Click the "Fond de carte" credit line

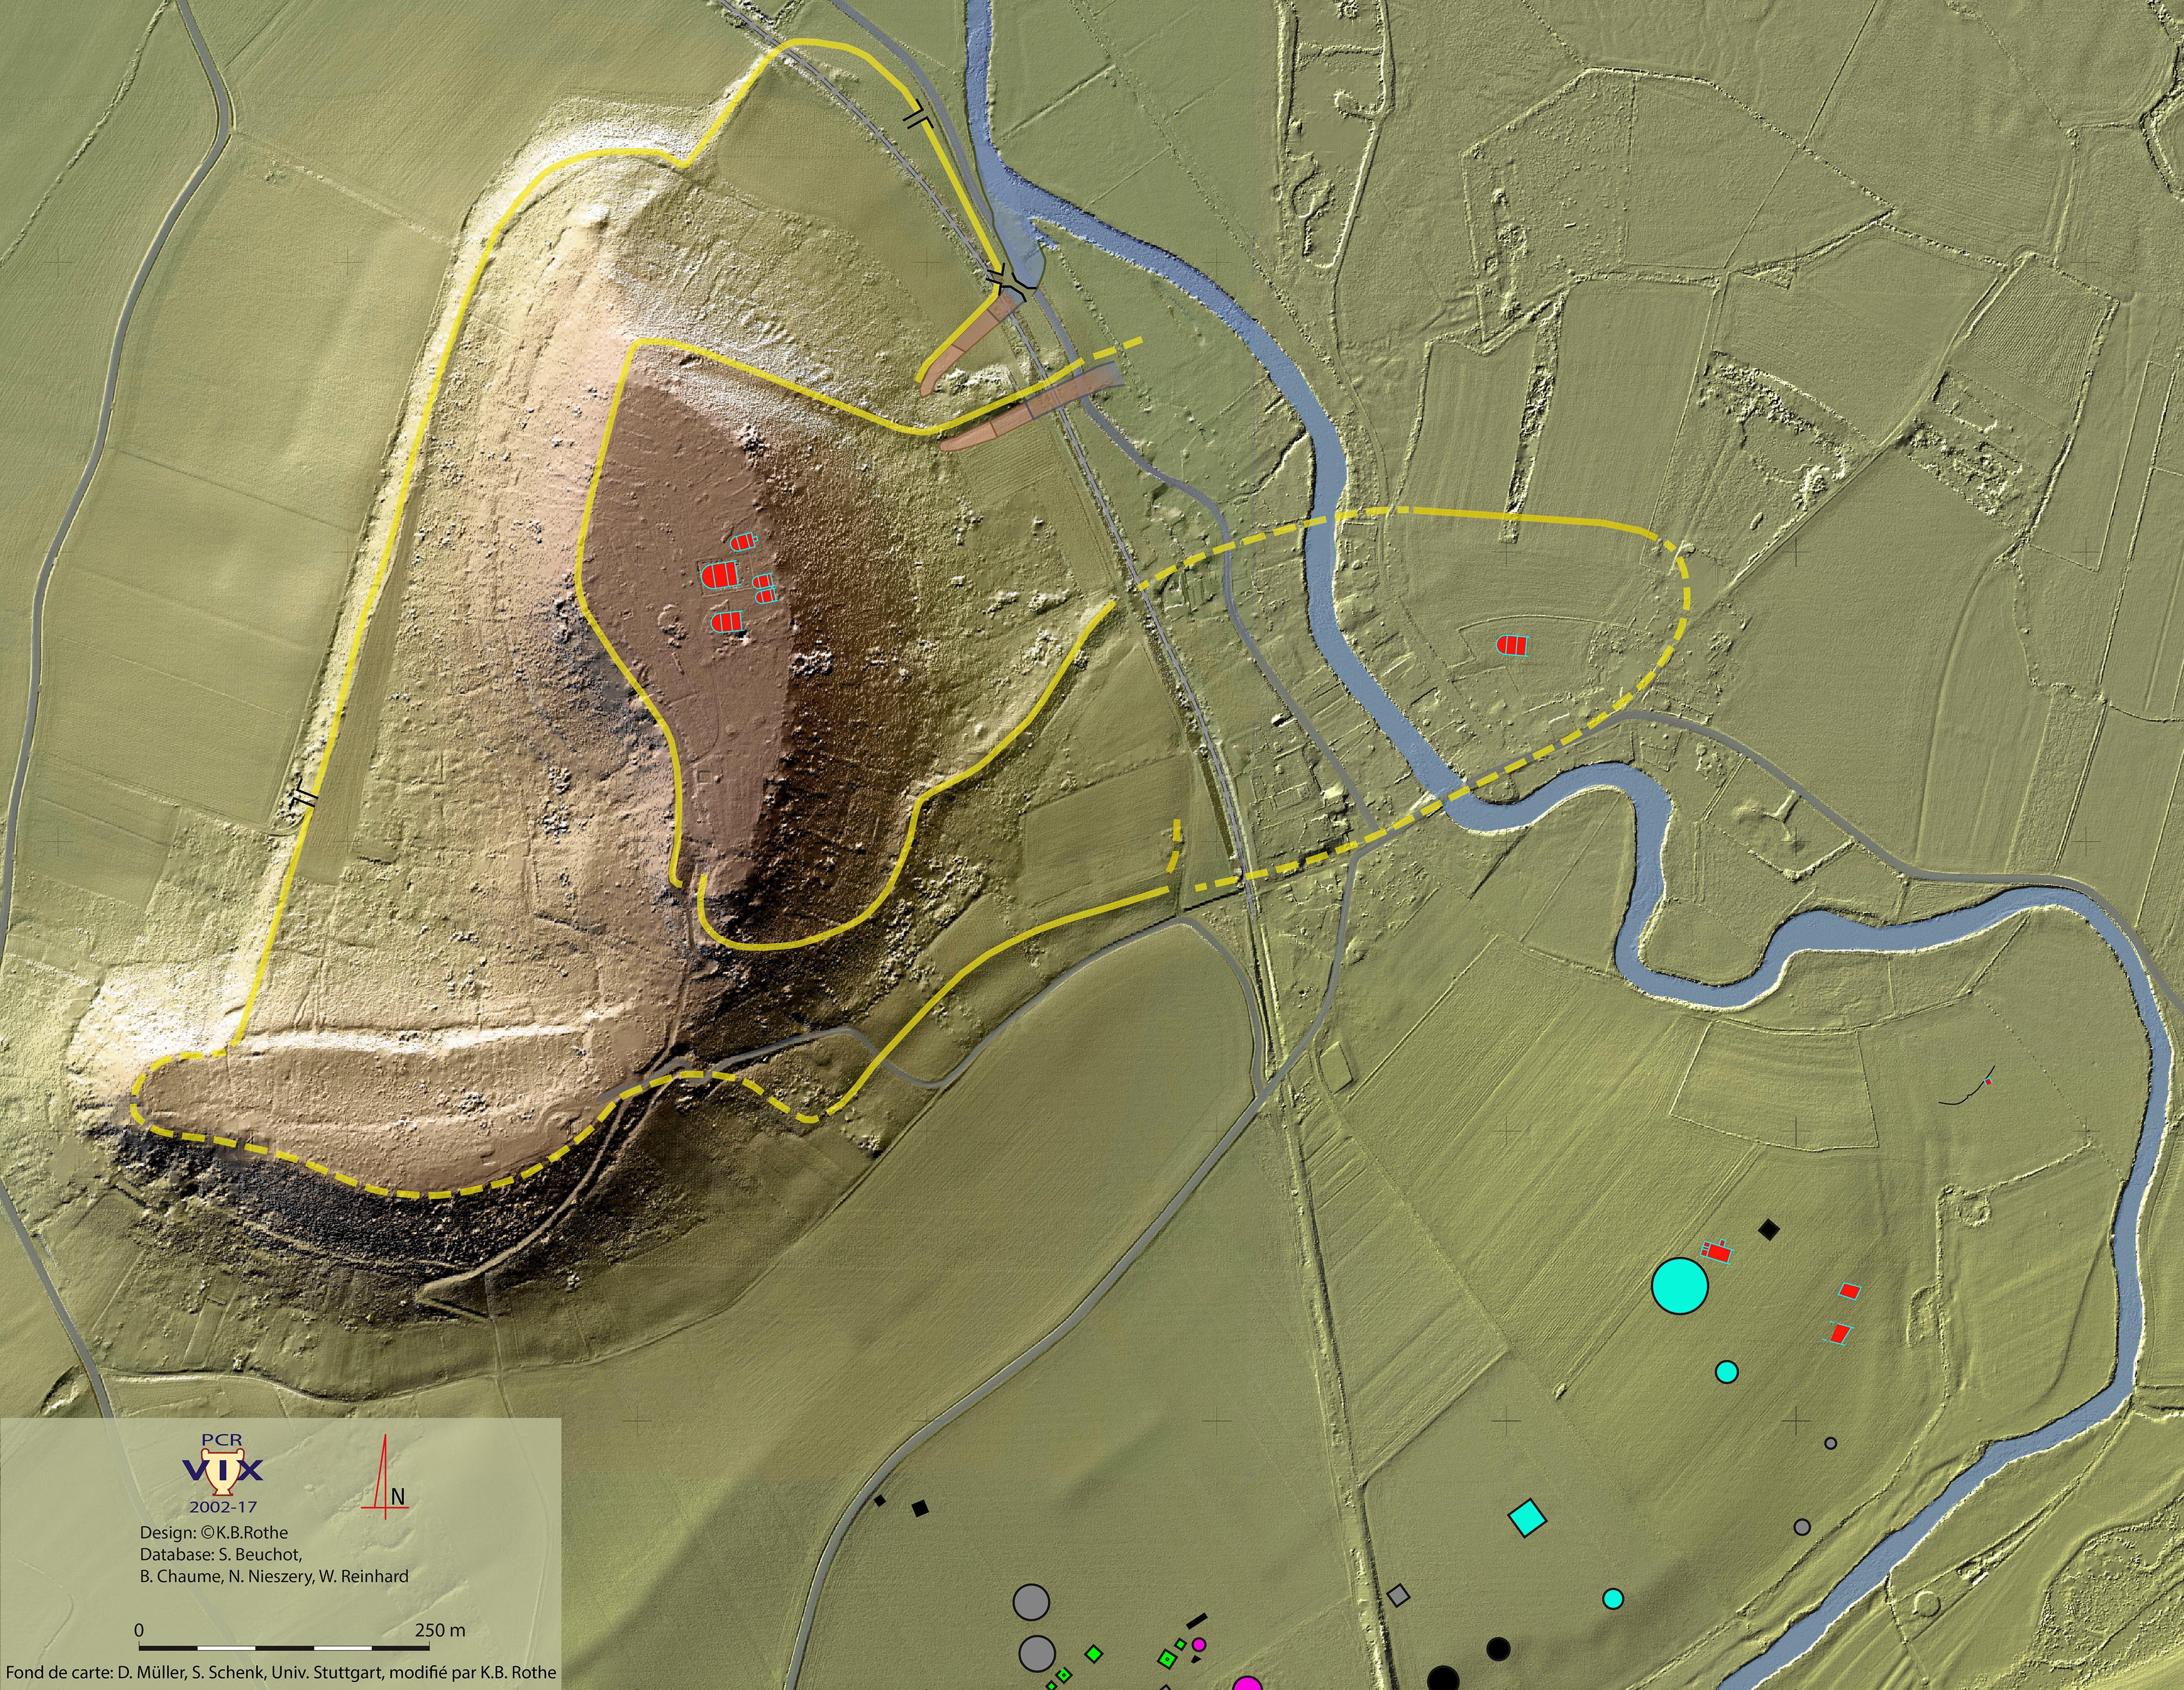point(280,1672)
